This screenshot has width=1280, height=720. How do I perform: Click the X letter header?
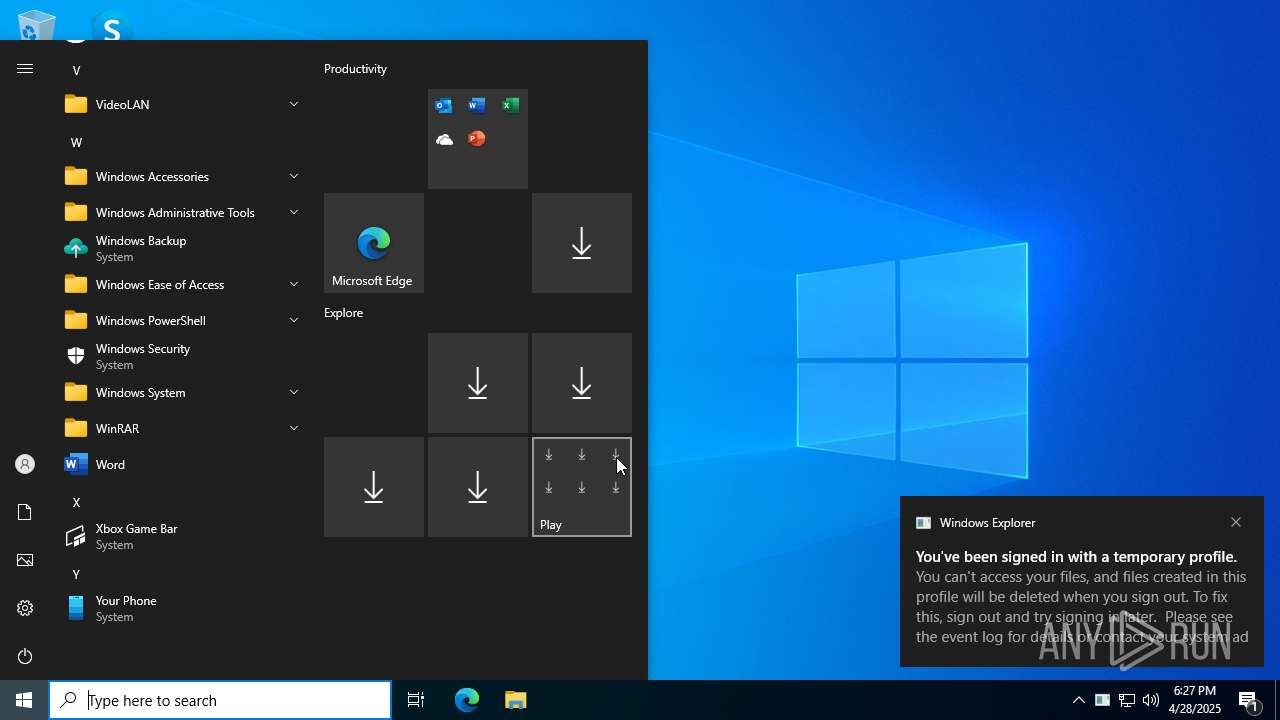(x=76, y=502)
